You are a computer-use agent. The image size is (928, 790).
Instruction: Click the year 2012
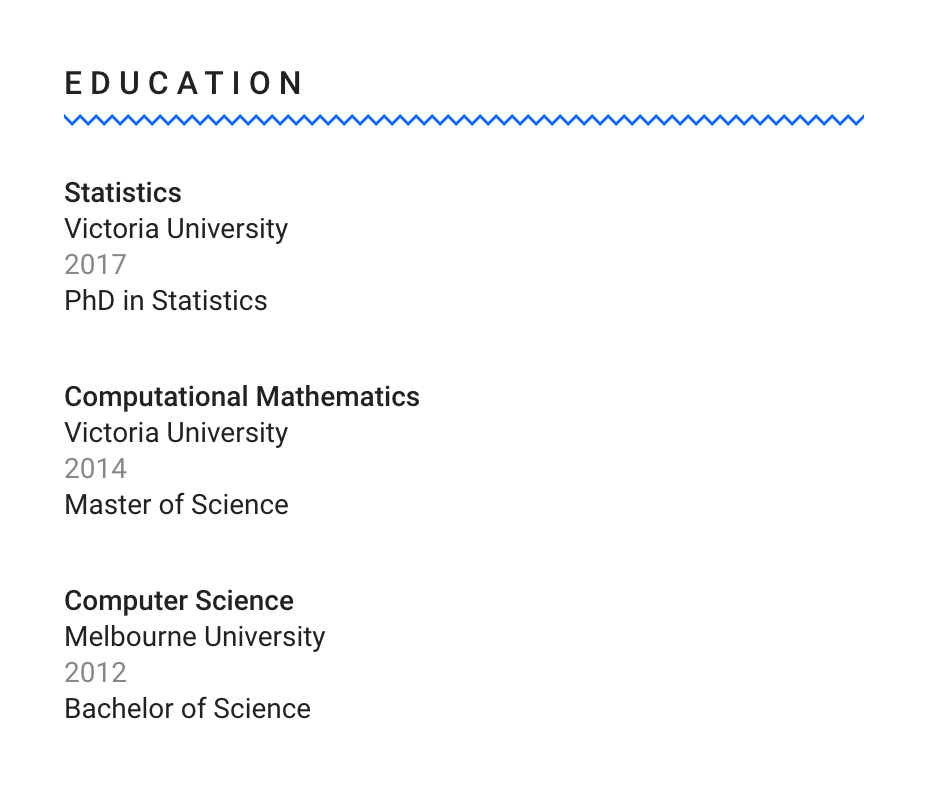[95, 673]
